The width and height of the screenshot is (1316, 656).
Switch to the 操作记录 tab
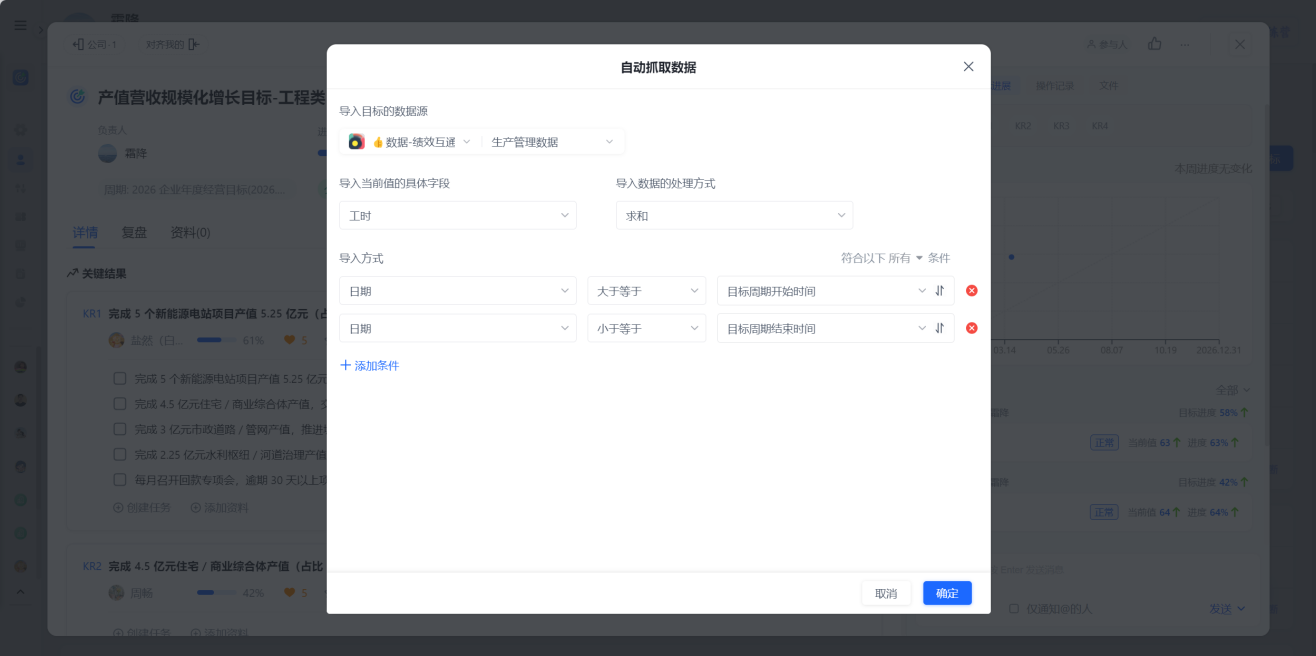tap(1054, 86)
